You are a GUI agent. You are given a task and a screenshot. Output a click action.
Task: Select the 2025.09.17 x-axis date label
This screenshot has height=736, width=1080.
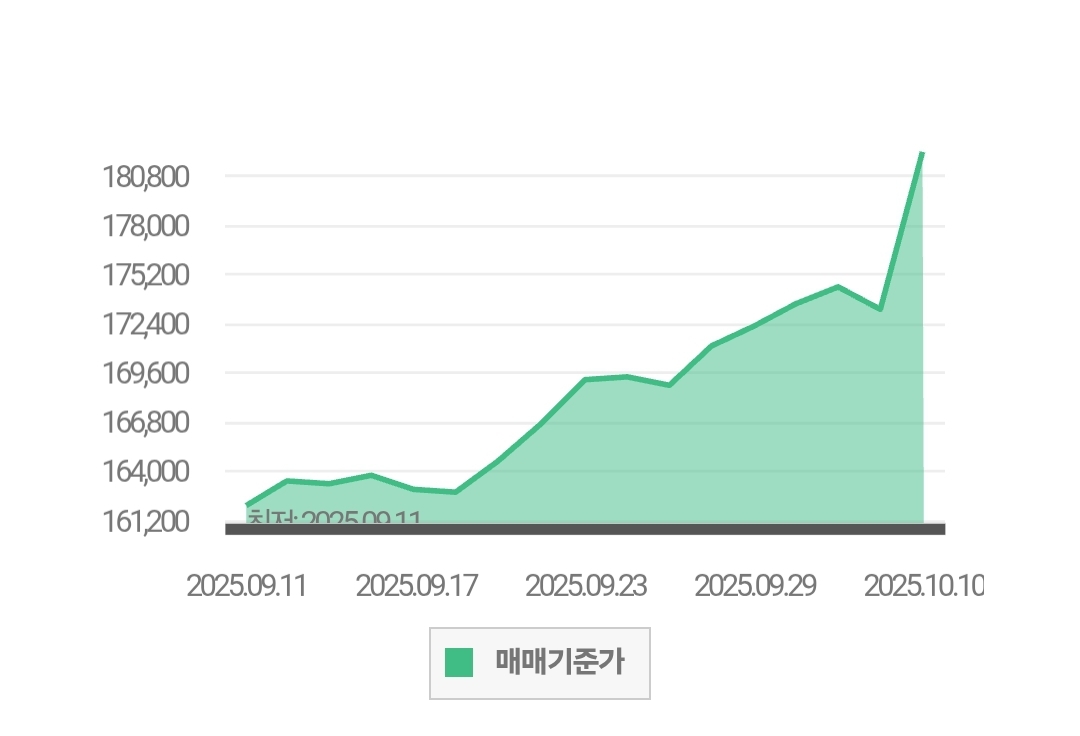416,586
